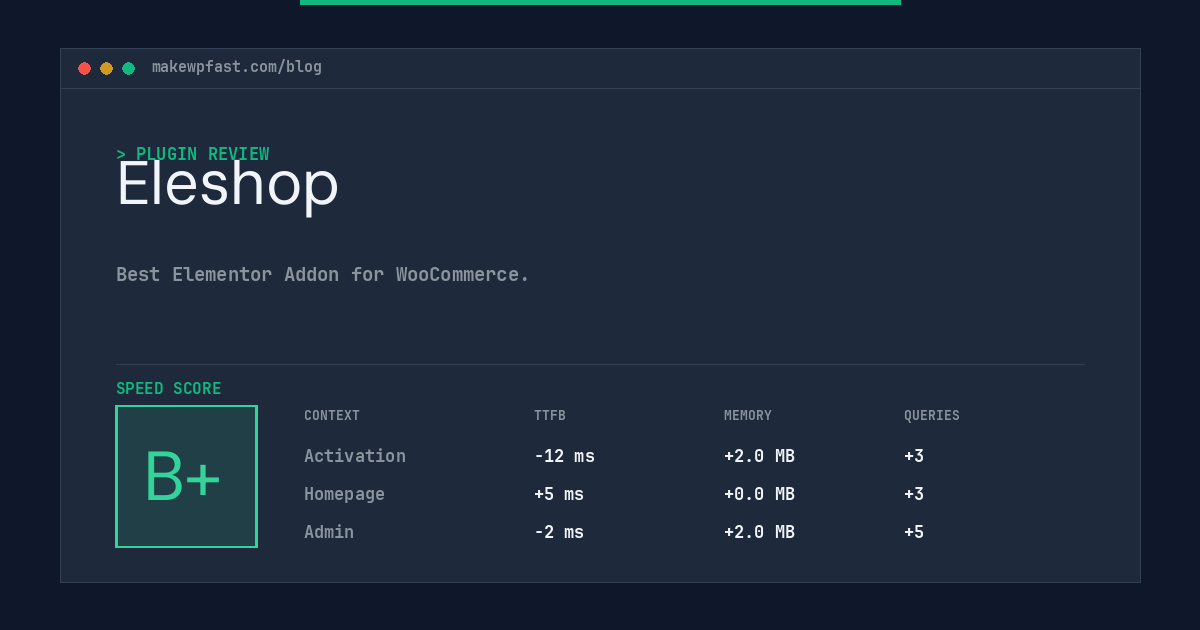
Task: Click the QUERIES column header
Action: (x=932, y=416)
